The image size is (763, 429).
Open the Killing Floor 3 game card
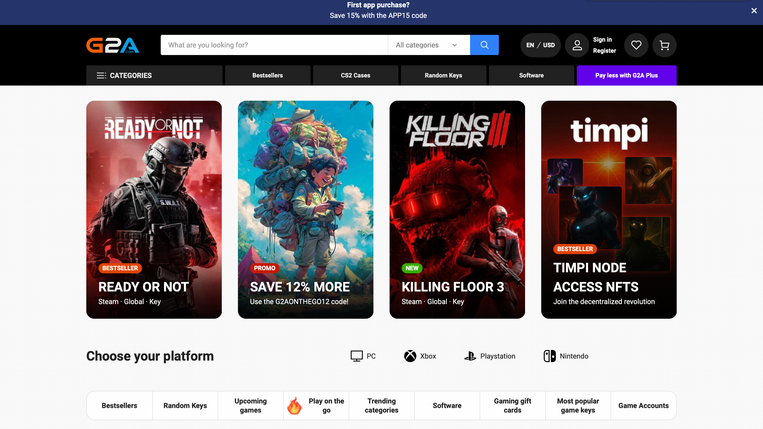click(457, 210)
